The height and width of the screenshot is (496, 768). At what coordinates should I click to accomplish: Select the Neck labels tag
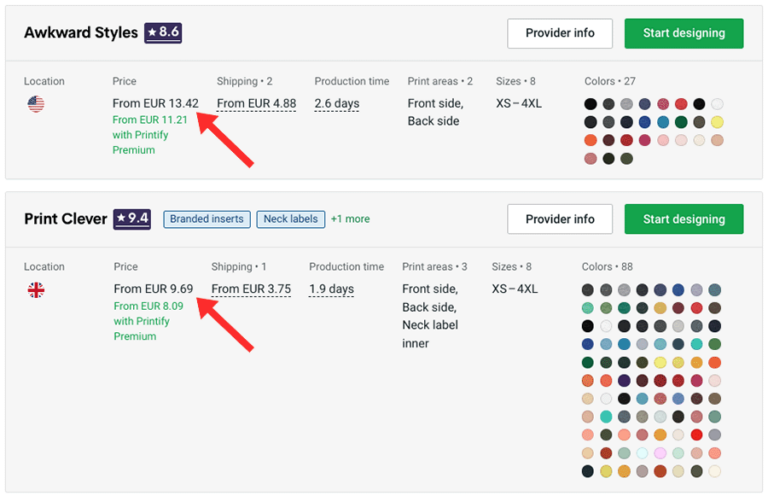coord(290,219)
